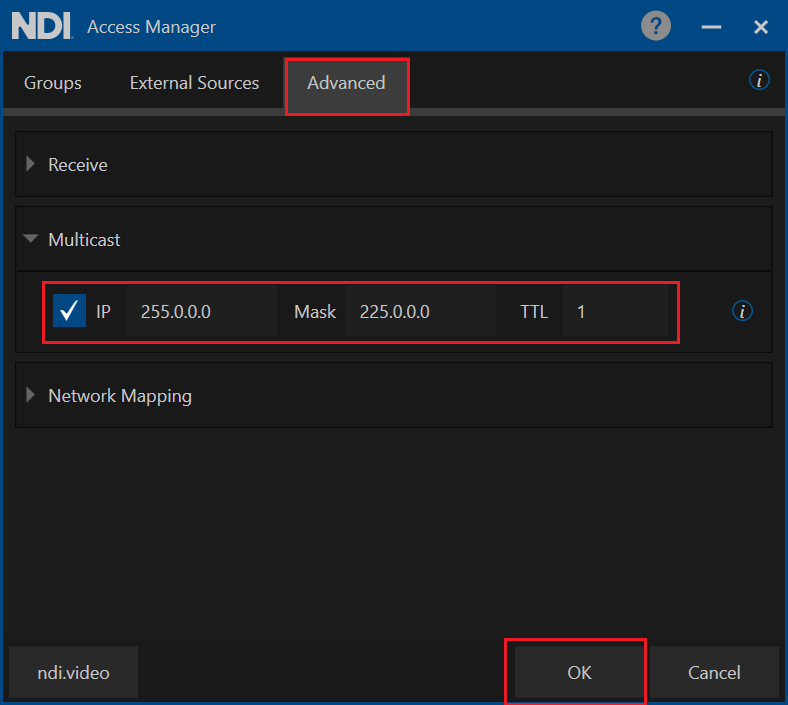
Task: Click the NDI logo in the title bar
Action: pos(41,26)
